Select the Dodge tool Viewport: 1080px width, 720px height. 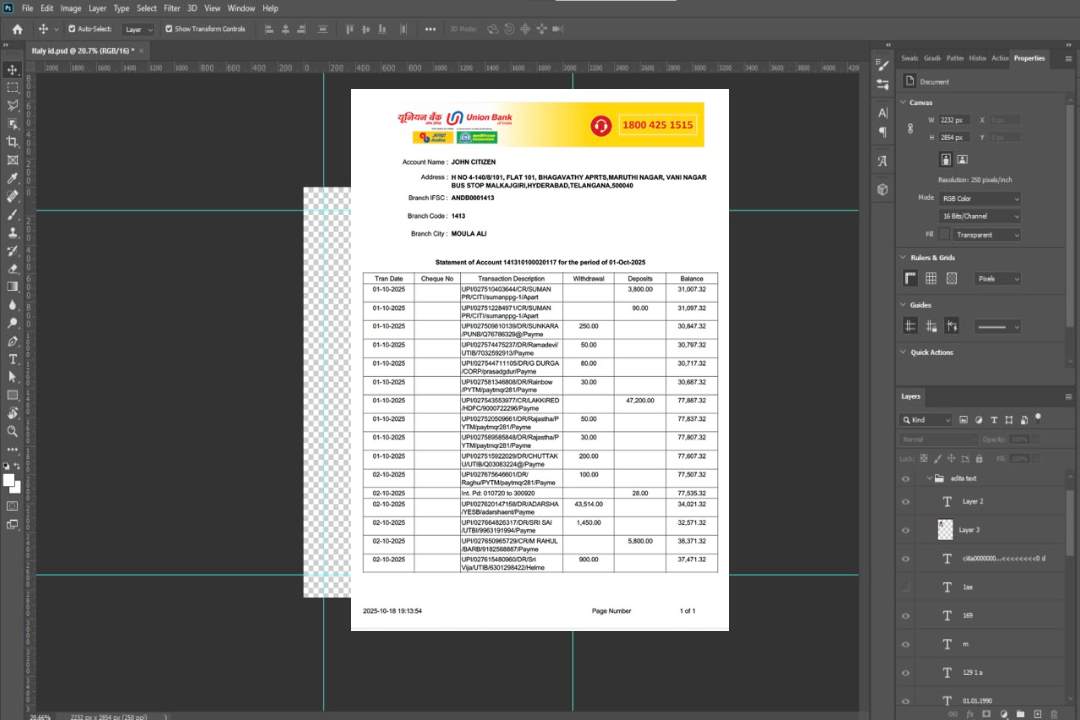tap(12, 322)
